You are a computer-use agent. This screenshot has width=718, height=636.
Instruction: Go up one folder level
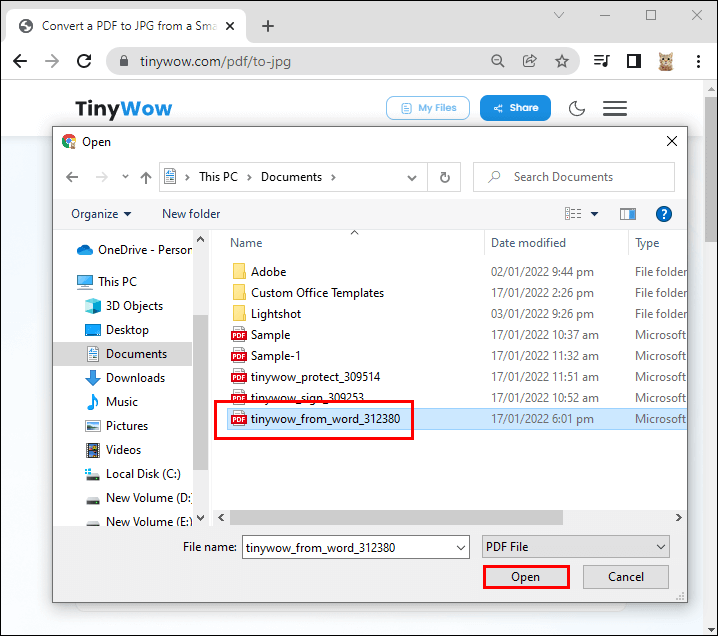[146, 177]
